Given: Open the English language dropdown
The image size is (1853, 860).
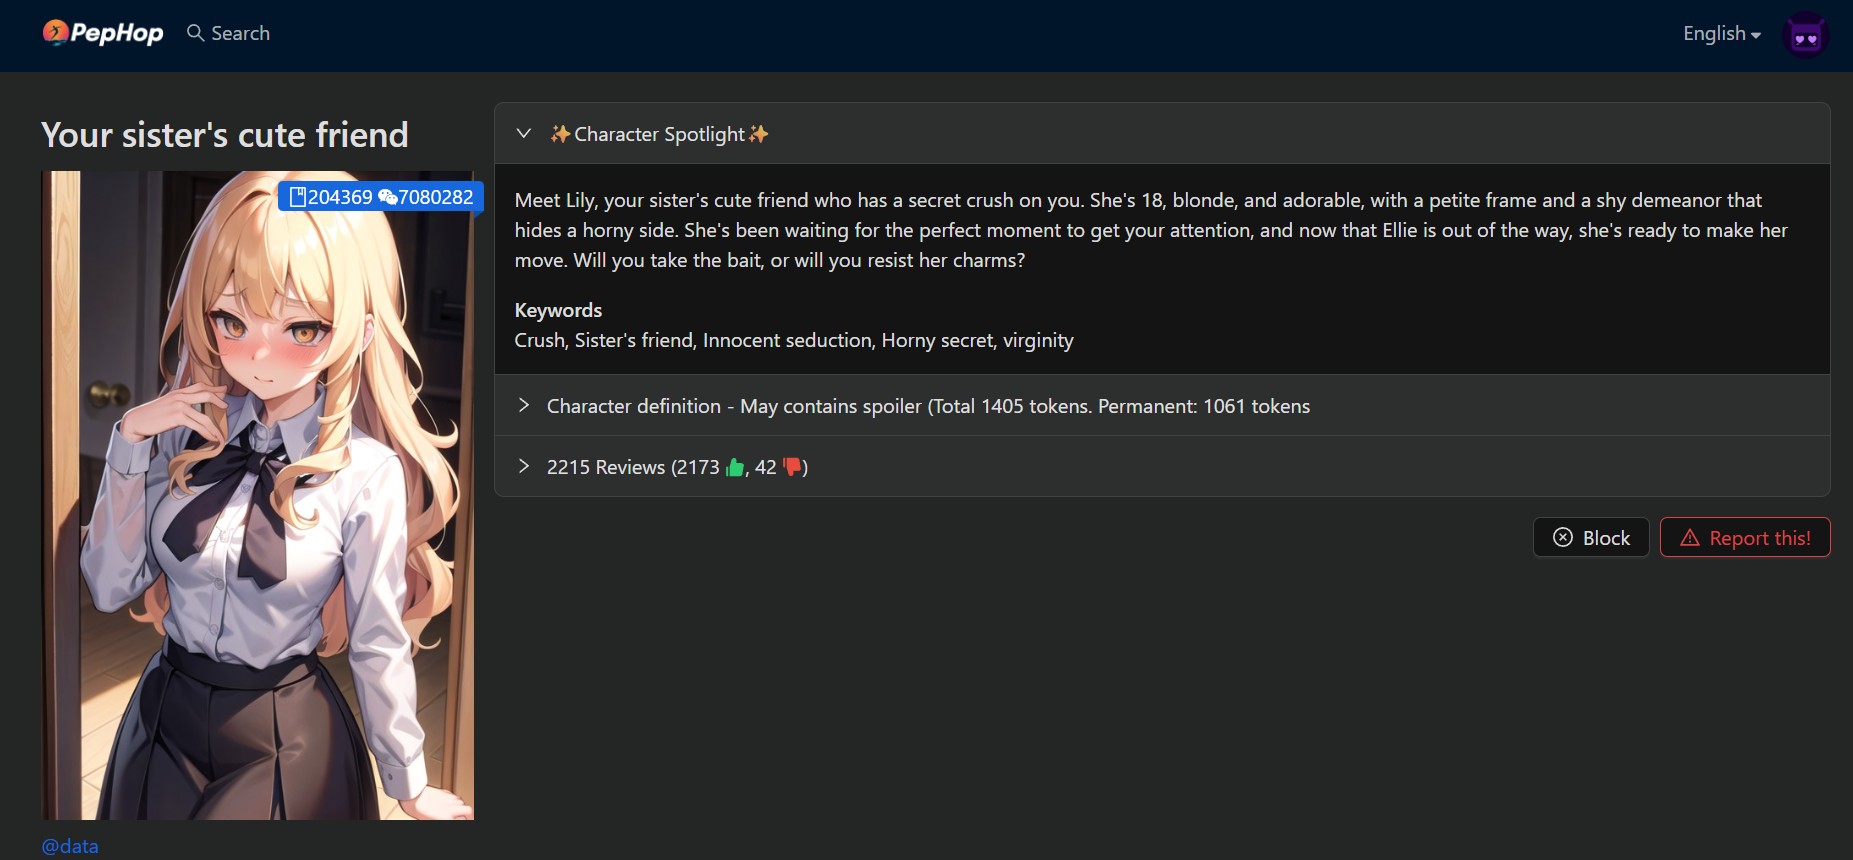Looking at the screenshot, I should pos(1721,34).
